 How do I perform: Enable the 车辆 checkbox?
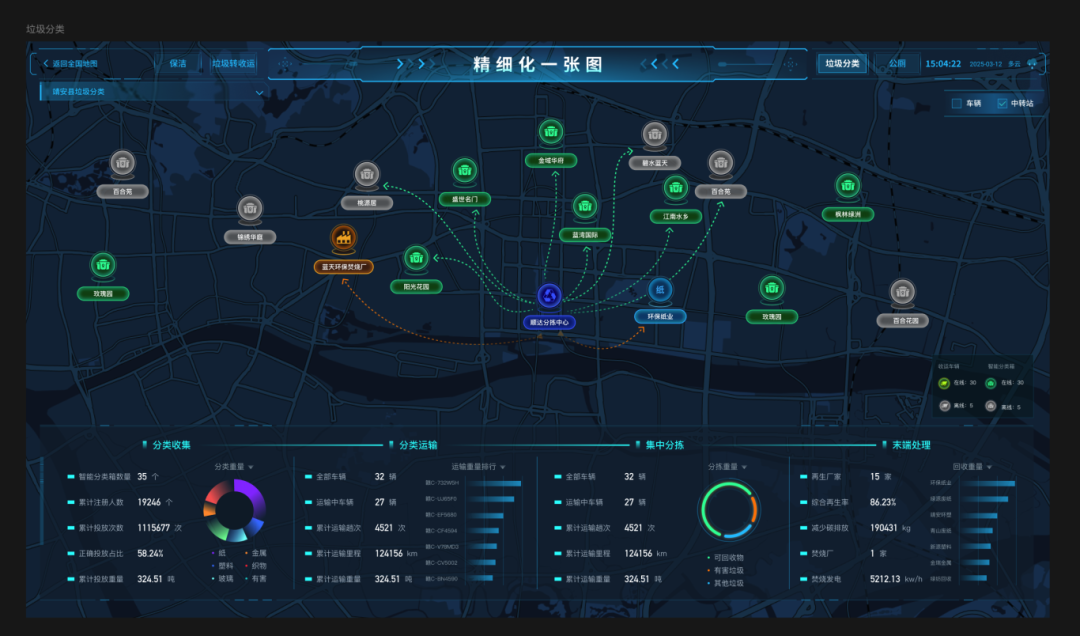tap(956, 103)
